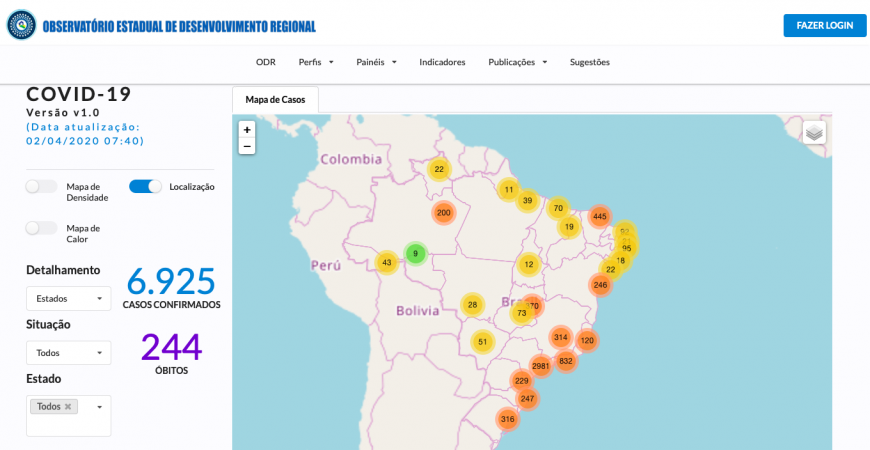Expand the Estado selection dropdown
Image resolution: width=870 pixels, height=450 pixels.
pyautogui.click(x=99, y=407)
